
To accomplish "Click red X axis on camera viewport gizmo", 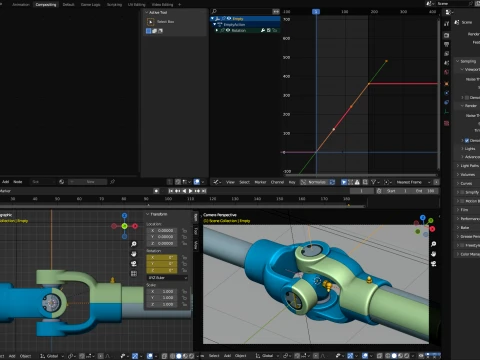I will click(x=432, y=229).
